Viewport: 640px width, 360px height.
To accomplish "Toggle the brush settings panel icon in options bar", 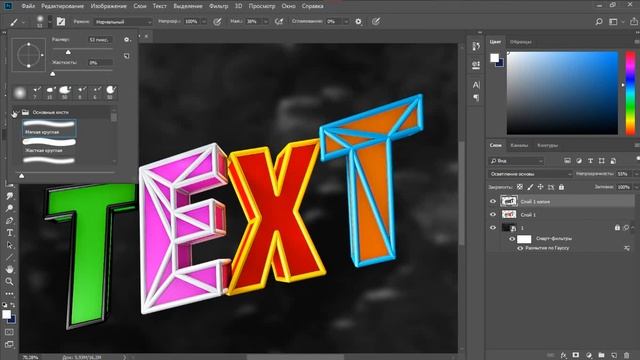I will (x=61, y=22).
